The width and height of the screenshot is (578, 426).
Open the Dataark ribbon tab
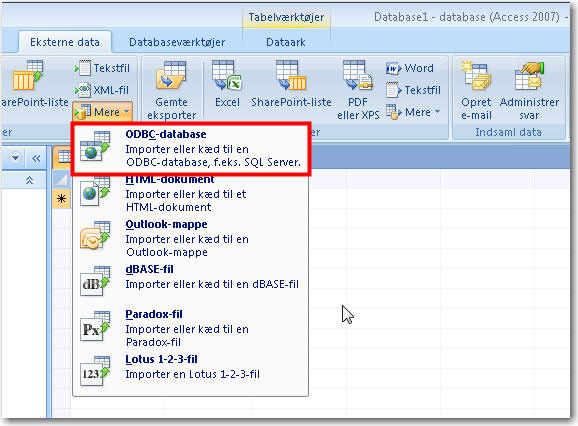pyautogui.click(x=286, y=42)
